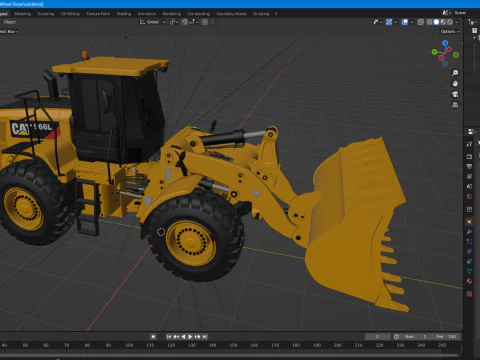
Task: Toggle show gizmo button
Action: tap(389, 22)
